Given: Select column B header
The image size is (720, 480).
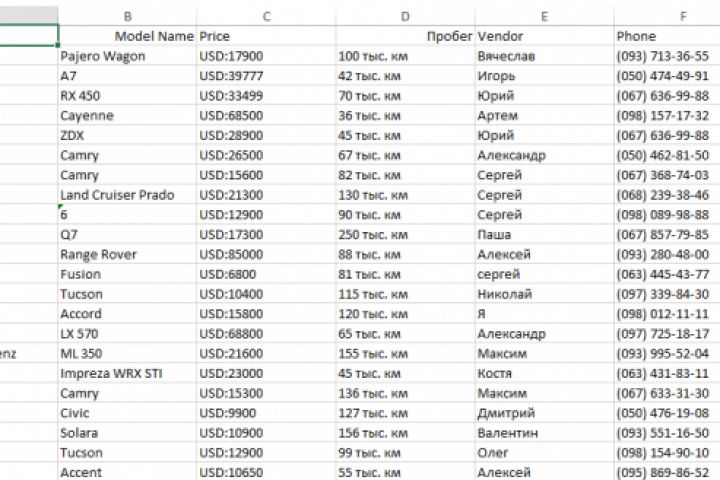Looking at the screenshot, I should pyautogui.click(x=127, y=16).
